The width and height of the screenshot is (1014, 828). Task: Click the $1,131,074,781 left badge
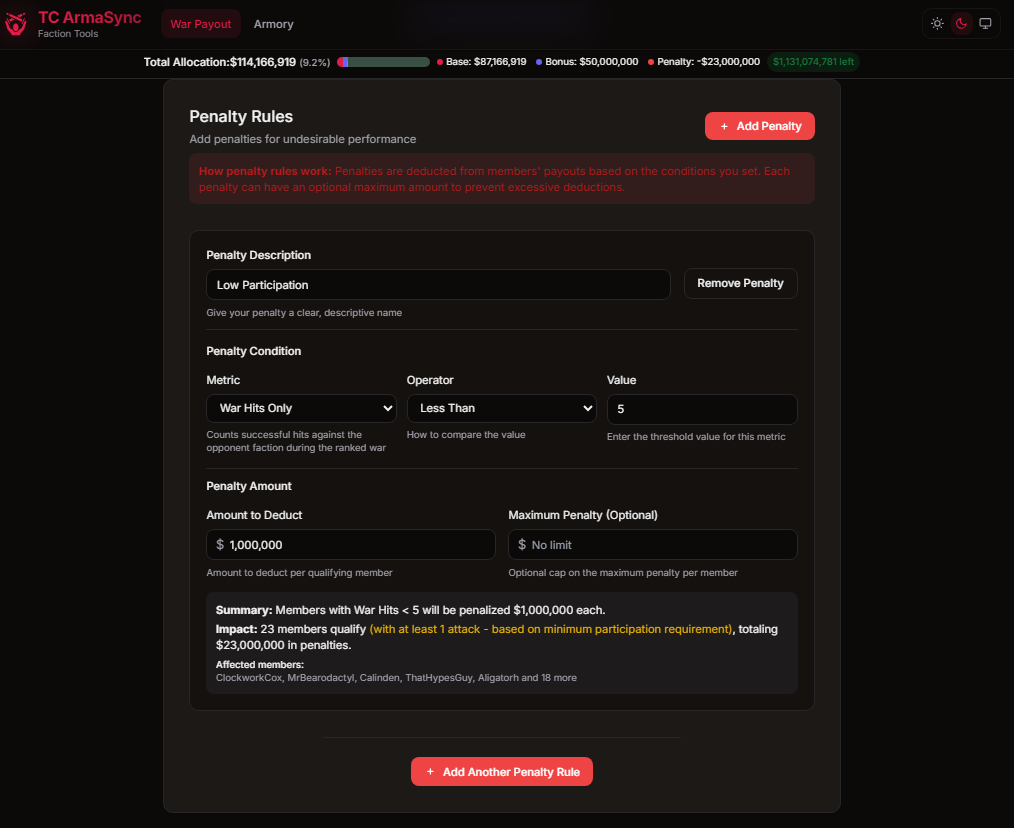click(813, 62)
